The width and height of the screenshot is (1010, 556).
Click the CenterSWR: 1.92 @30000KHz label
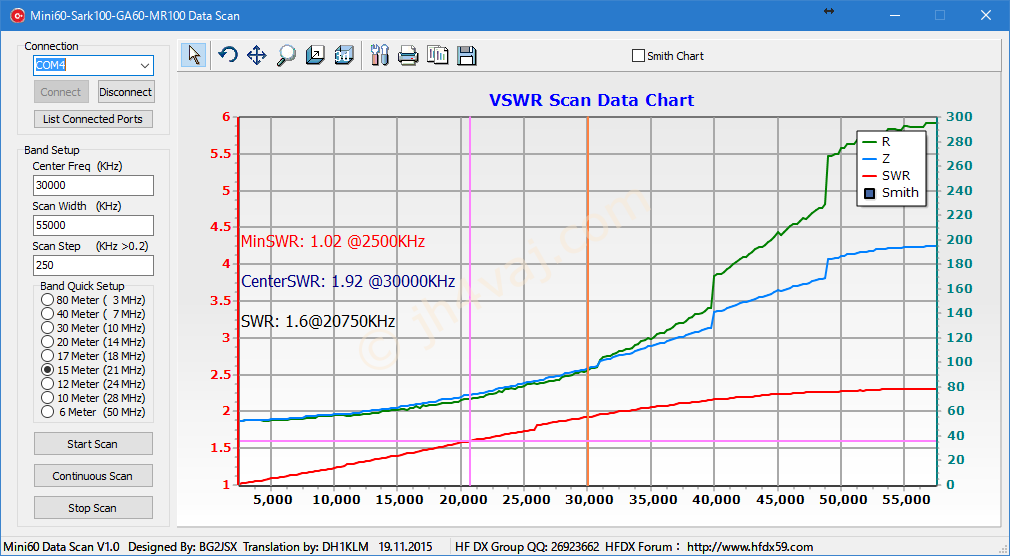pos(348,282)
